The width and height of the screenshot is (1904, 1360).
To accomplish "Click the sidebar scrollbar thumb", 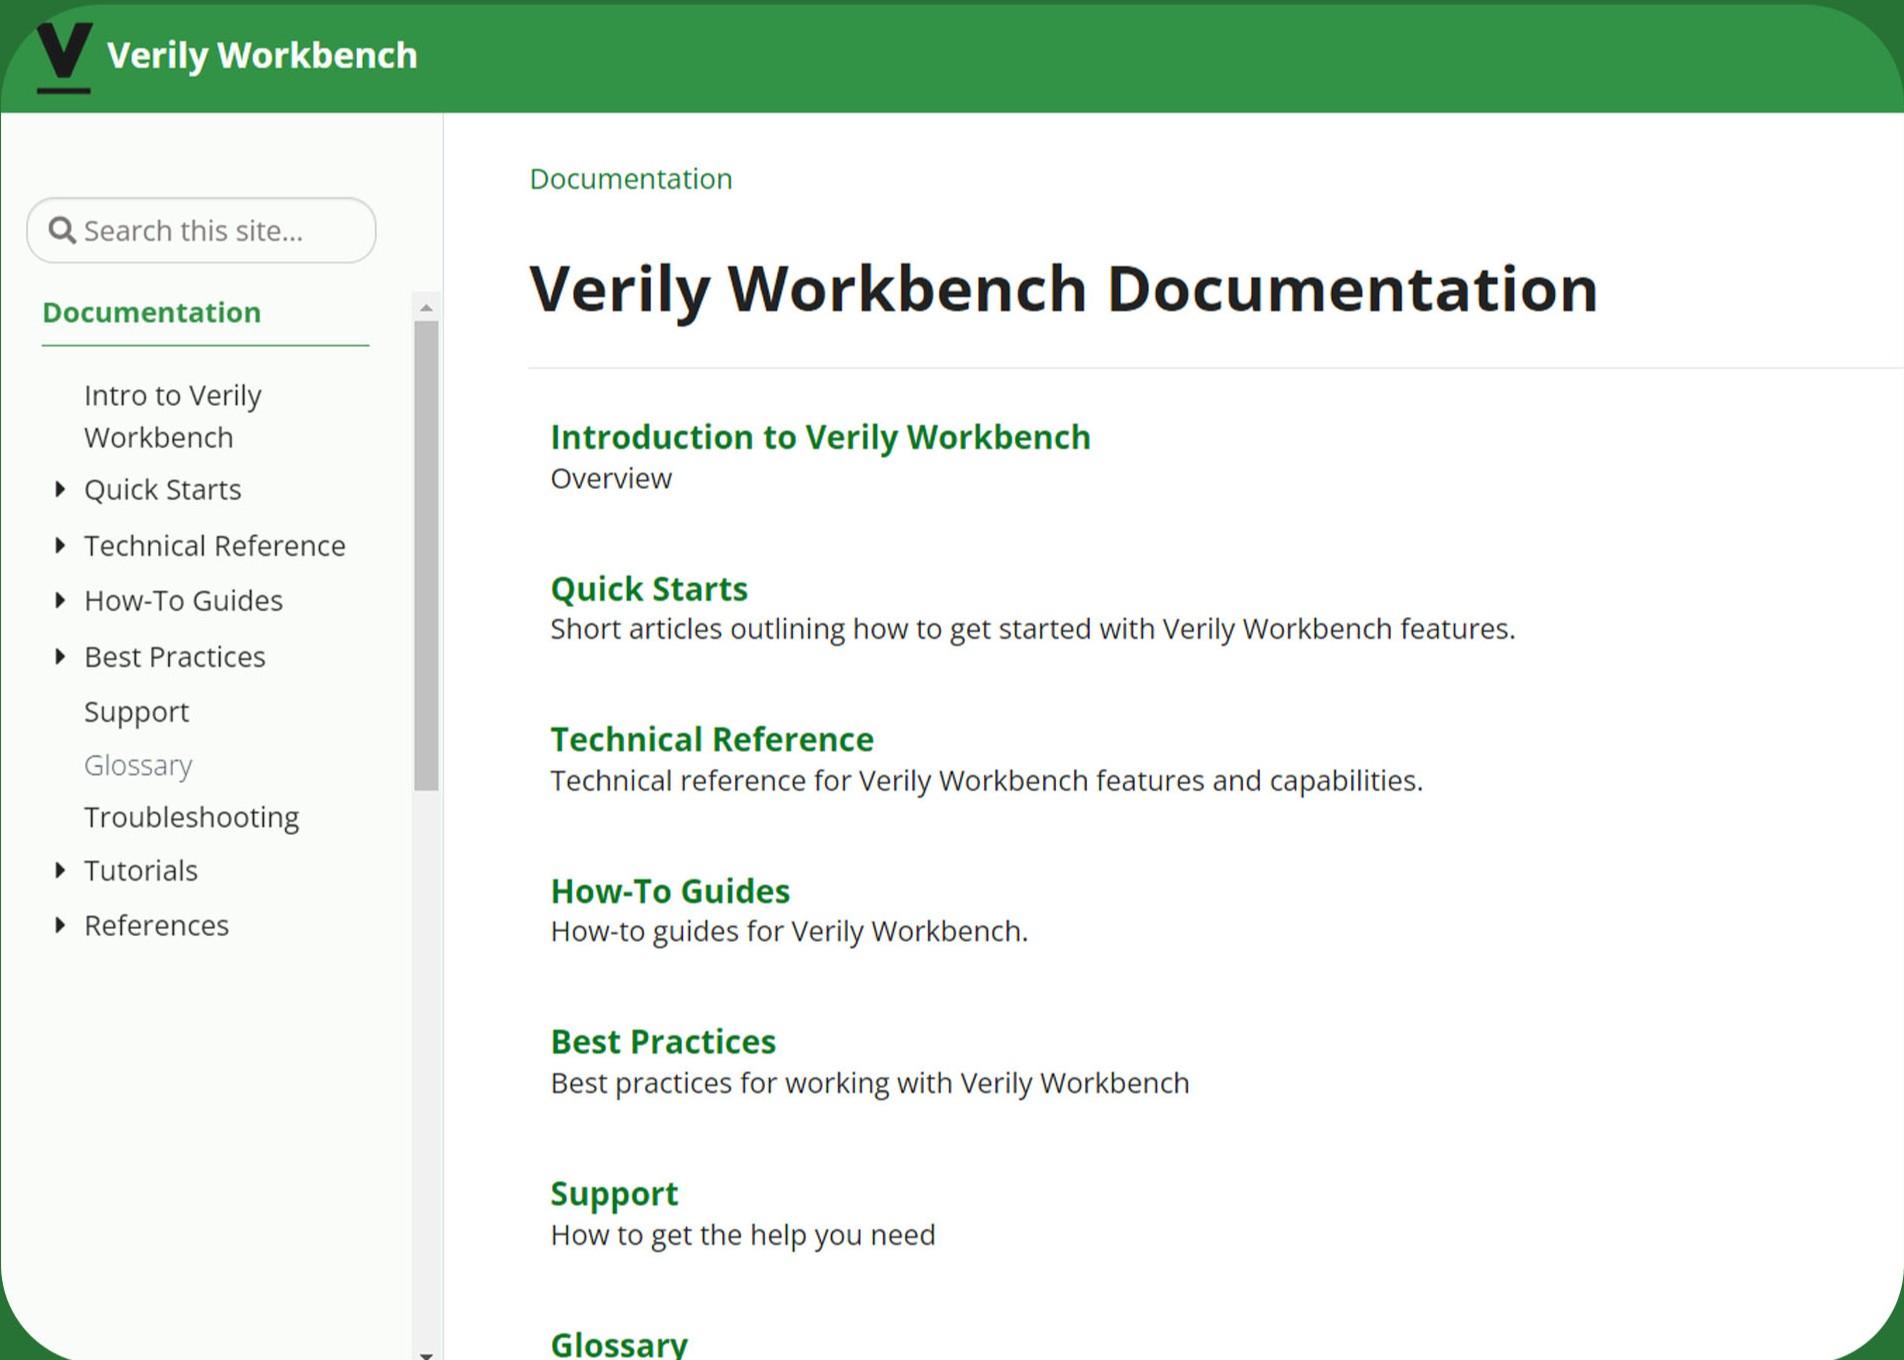I will click(x=426, y=556).
